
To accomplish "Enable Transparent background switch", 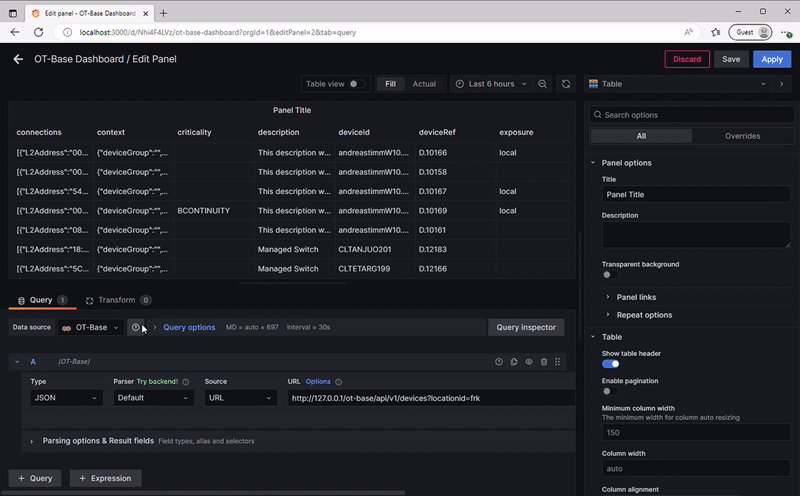I will click(x=610, y=275).
